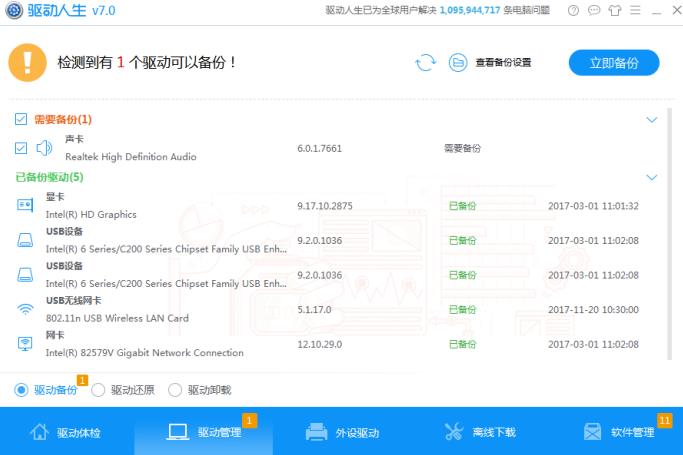
Task: Click the orange badge 11 on 软件管理
Action: 665,421
